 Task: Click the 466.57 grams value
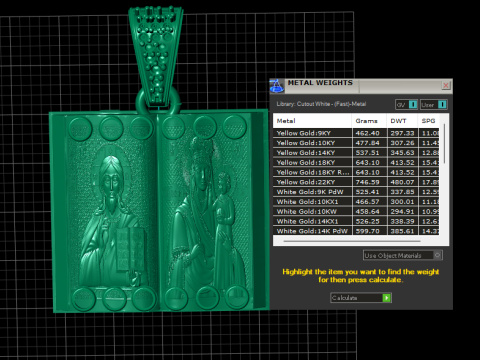(367, 202)
